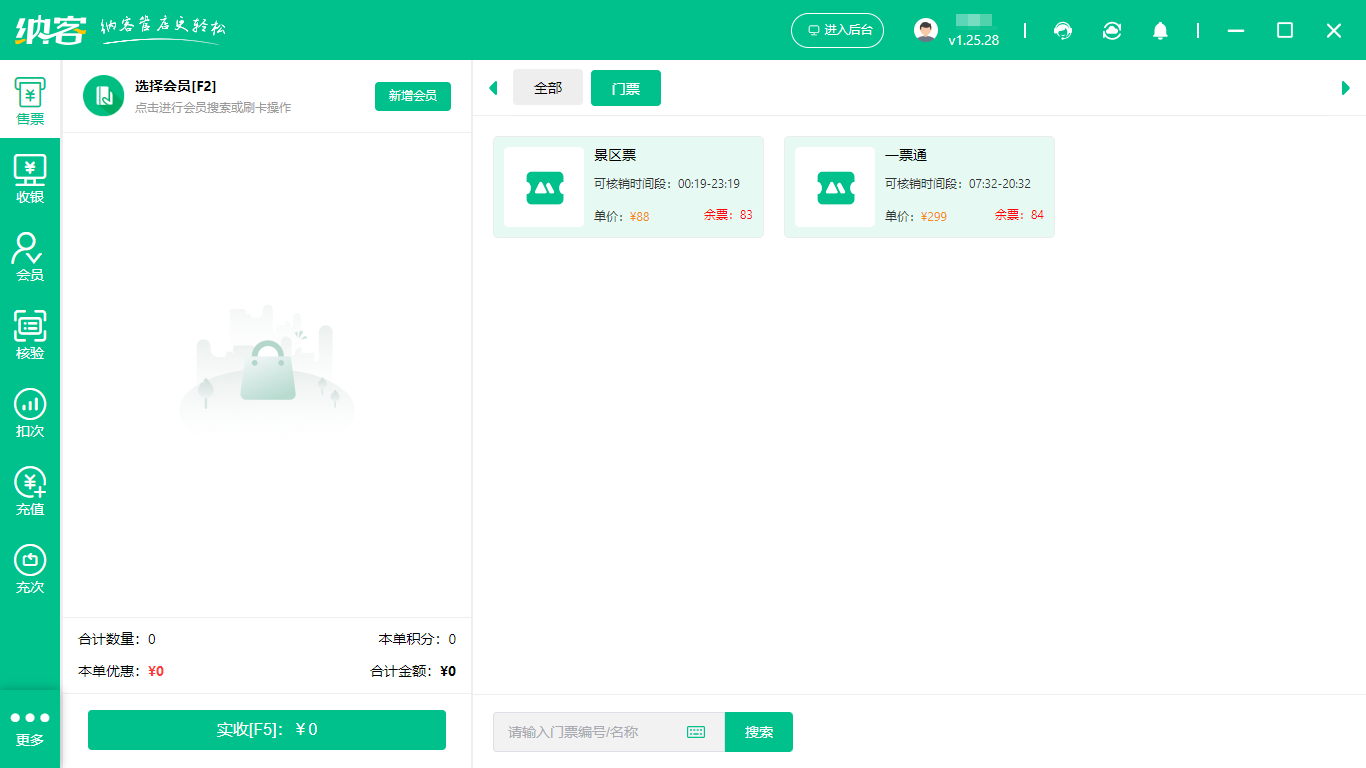1366x768 pixels.
Task: Select the 充次 session recharge module
Action: (x=30, y=567)
